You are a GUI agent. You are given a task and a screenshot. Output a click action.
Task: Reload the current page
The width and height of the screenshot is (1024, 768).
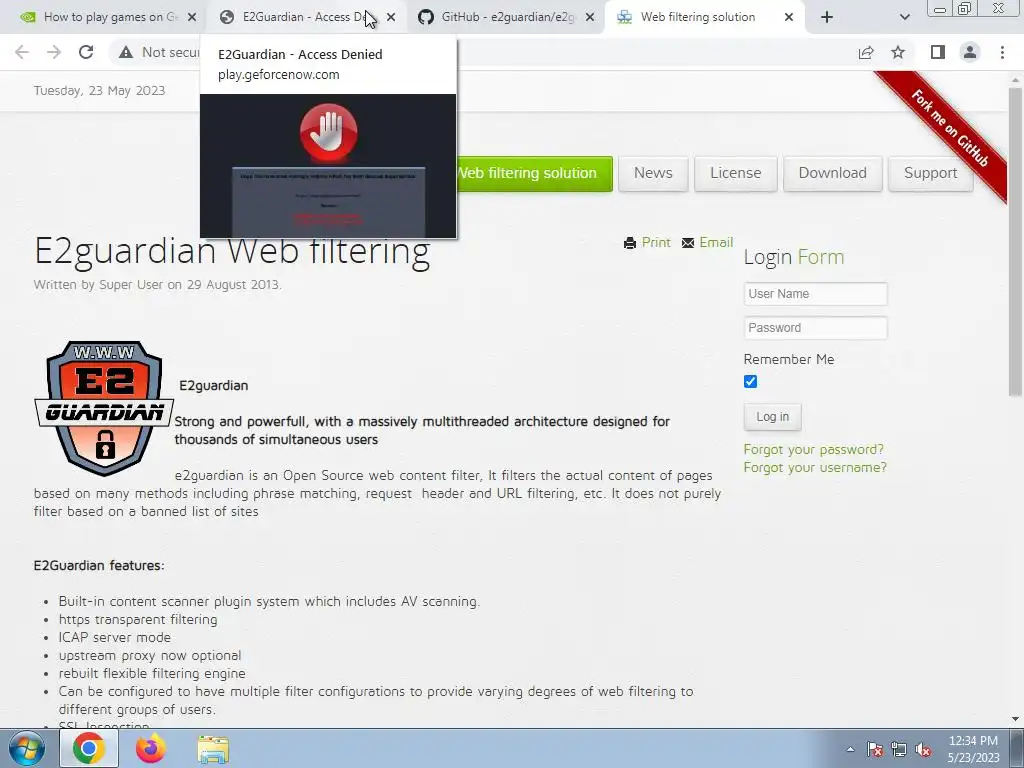86,52
